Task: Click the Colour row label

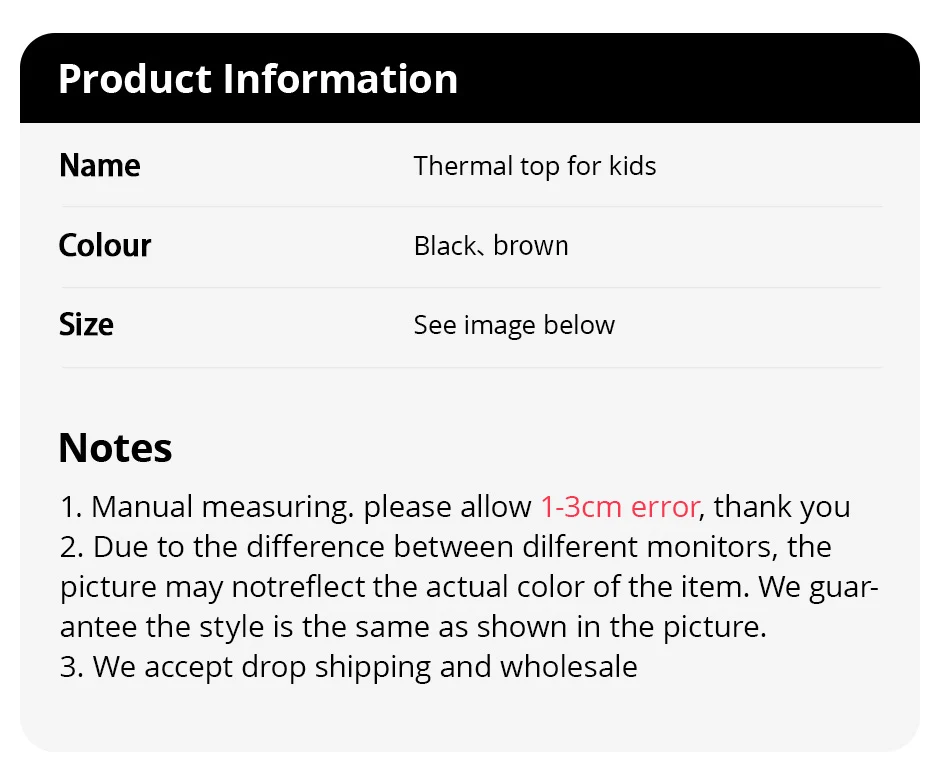Action: [105, 245]
